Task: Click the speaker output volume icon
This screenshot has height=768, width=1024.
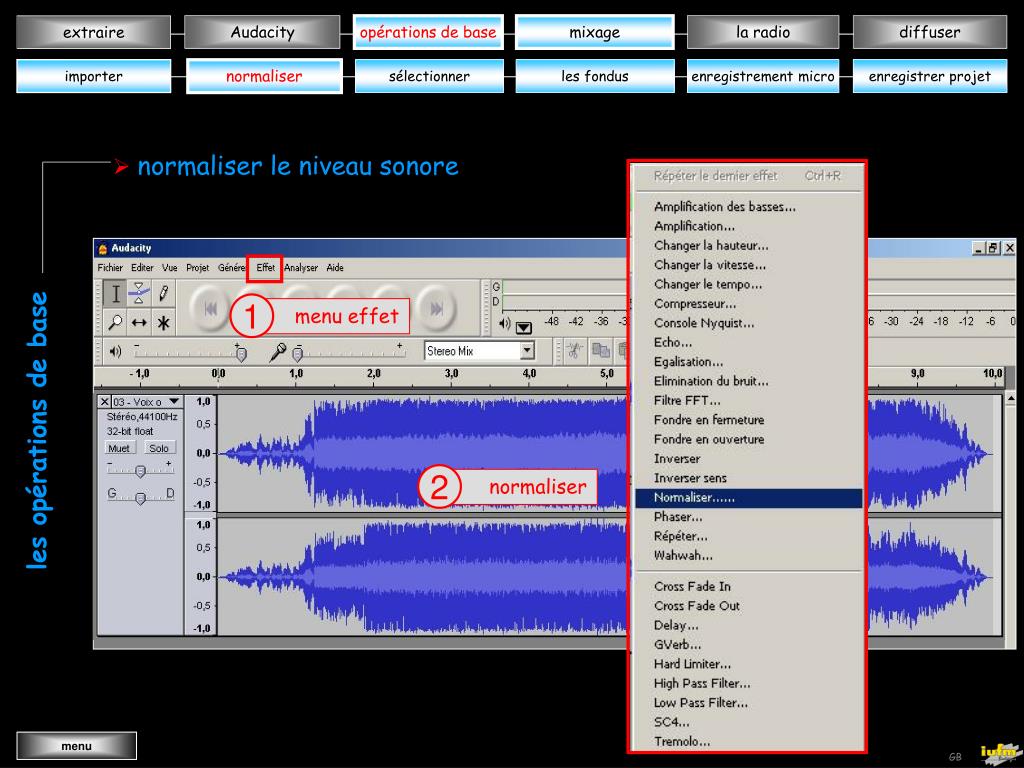Action: [x=116, y=352]
